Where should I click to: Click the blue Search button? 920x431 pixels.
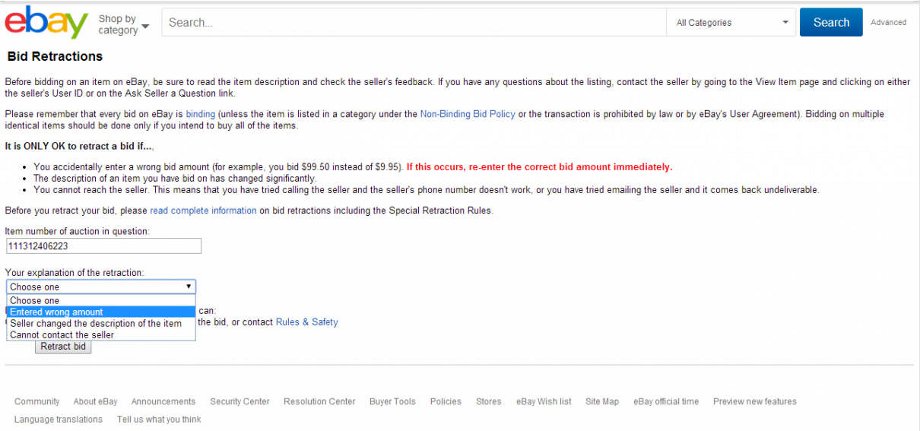click(831, 22)
